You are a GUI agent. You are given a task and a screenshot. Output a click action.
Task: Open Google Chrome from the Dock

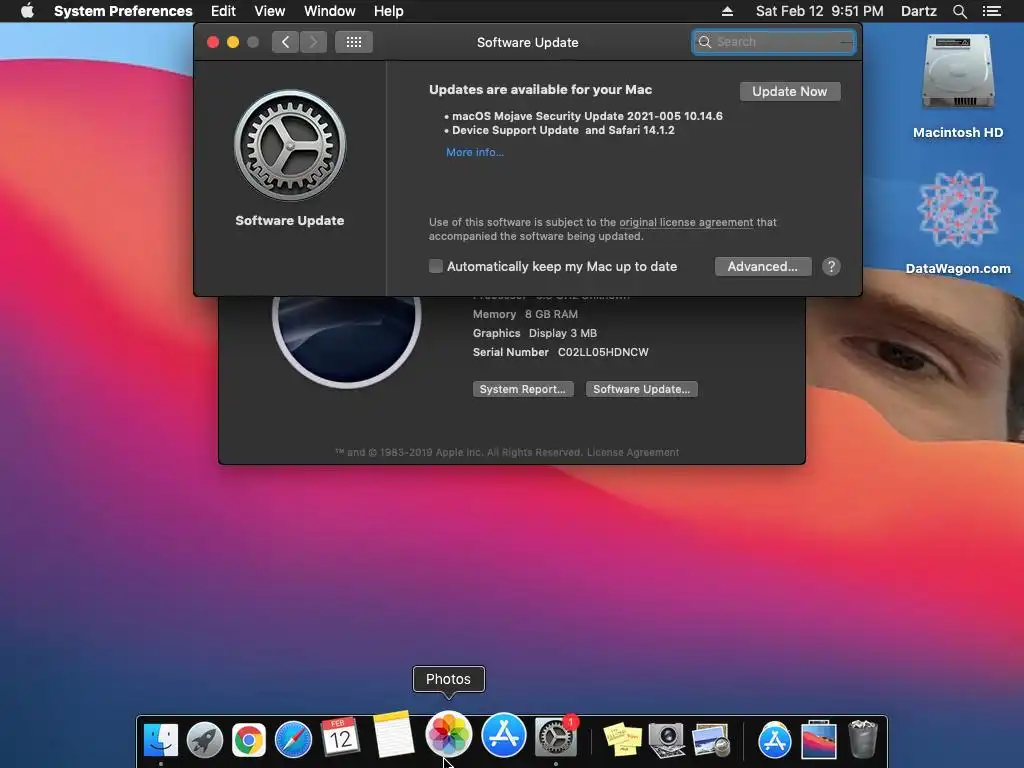[249, 739]
